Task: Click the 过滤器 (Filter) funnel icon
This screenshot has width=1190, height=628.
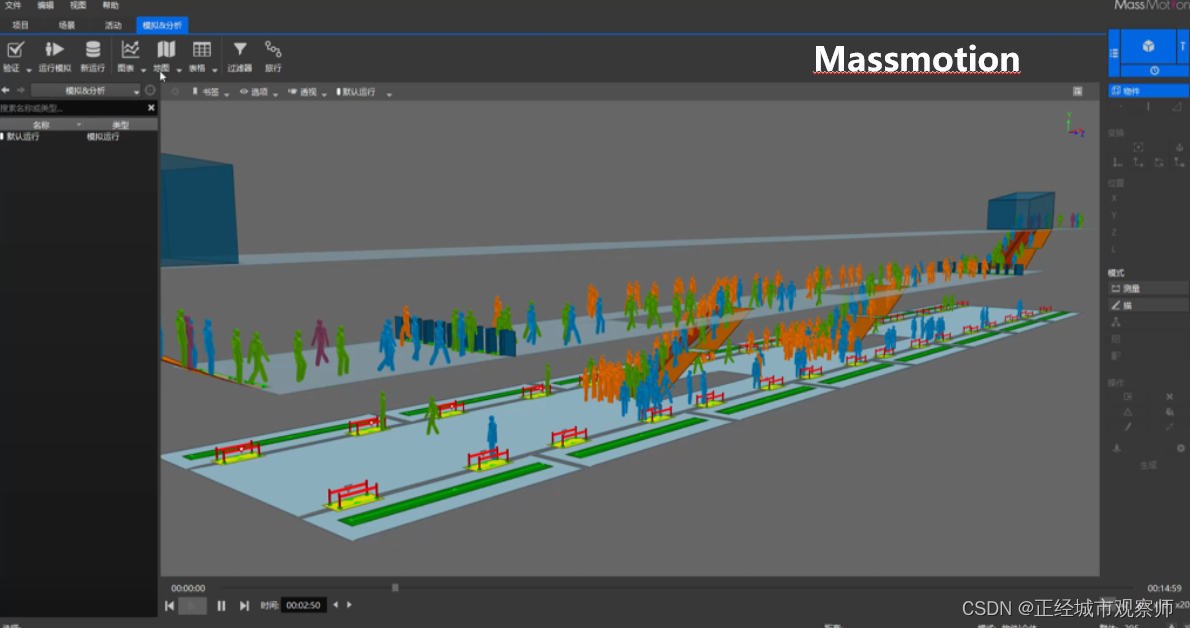Action: pyautogui.click(x=240, y=50)
